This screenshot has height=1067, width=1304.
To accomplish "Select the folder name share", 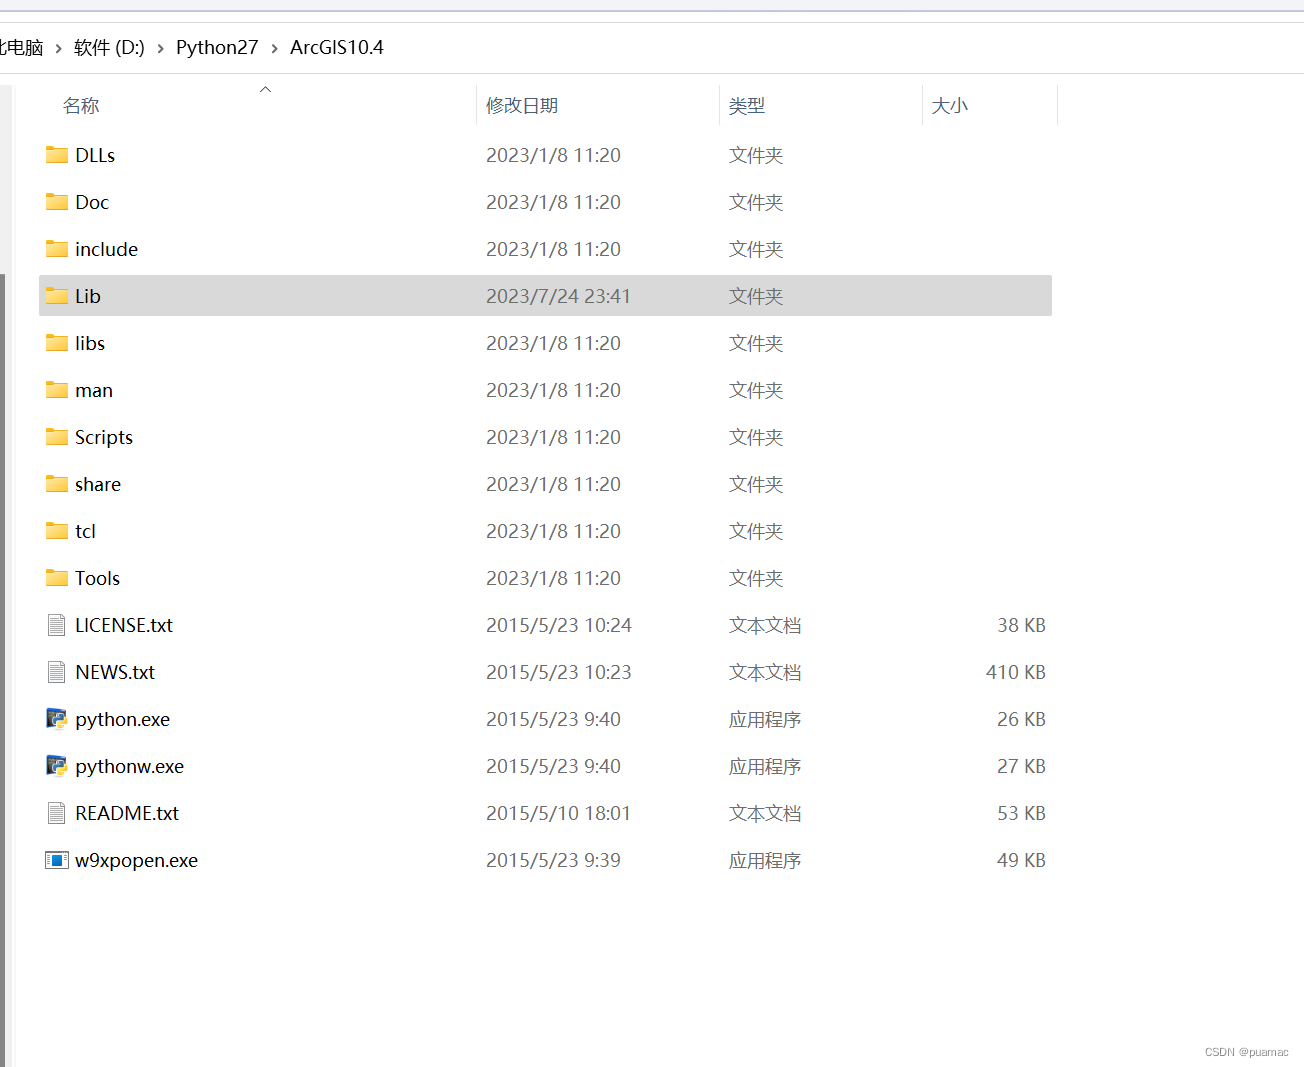I will [98, 484].
